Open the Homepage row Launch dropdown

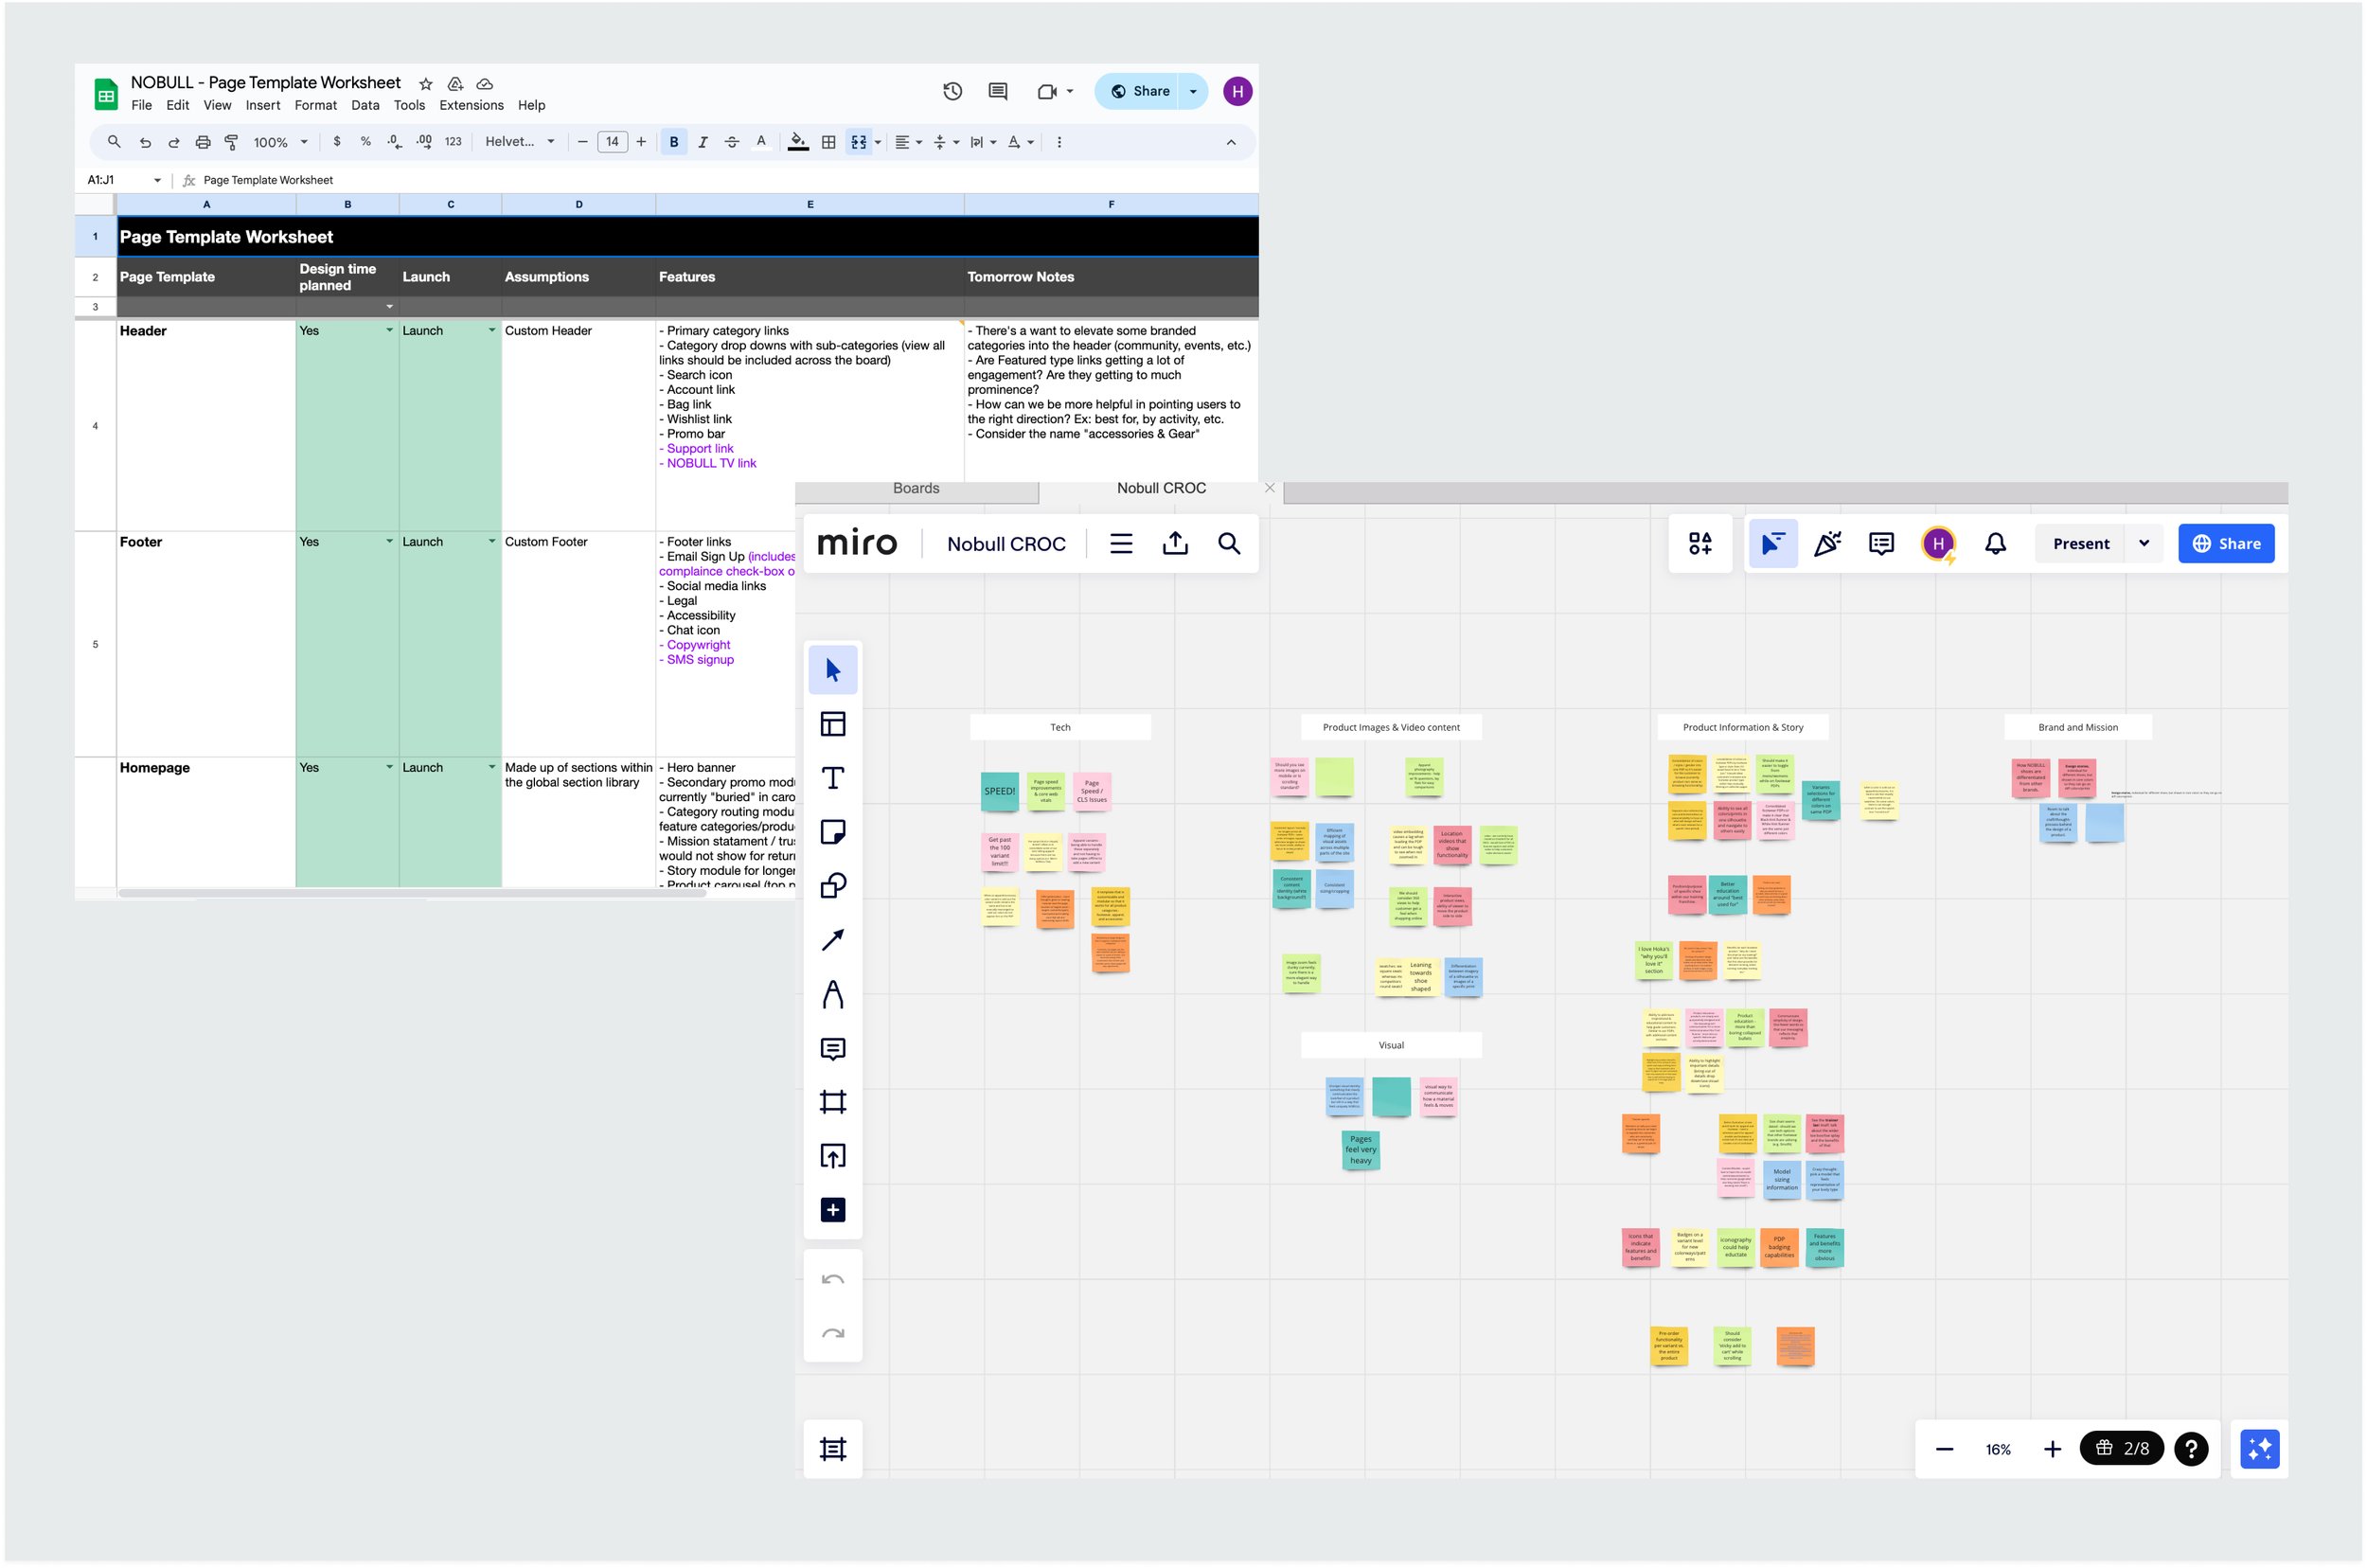point(491,767)
